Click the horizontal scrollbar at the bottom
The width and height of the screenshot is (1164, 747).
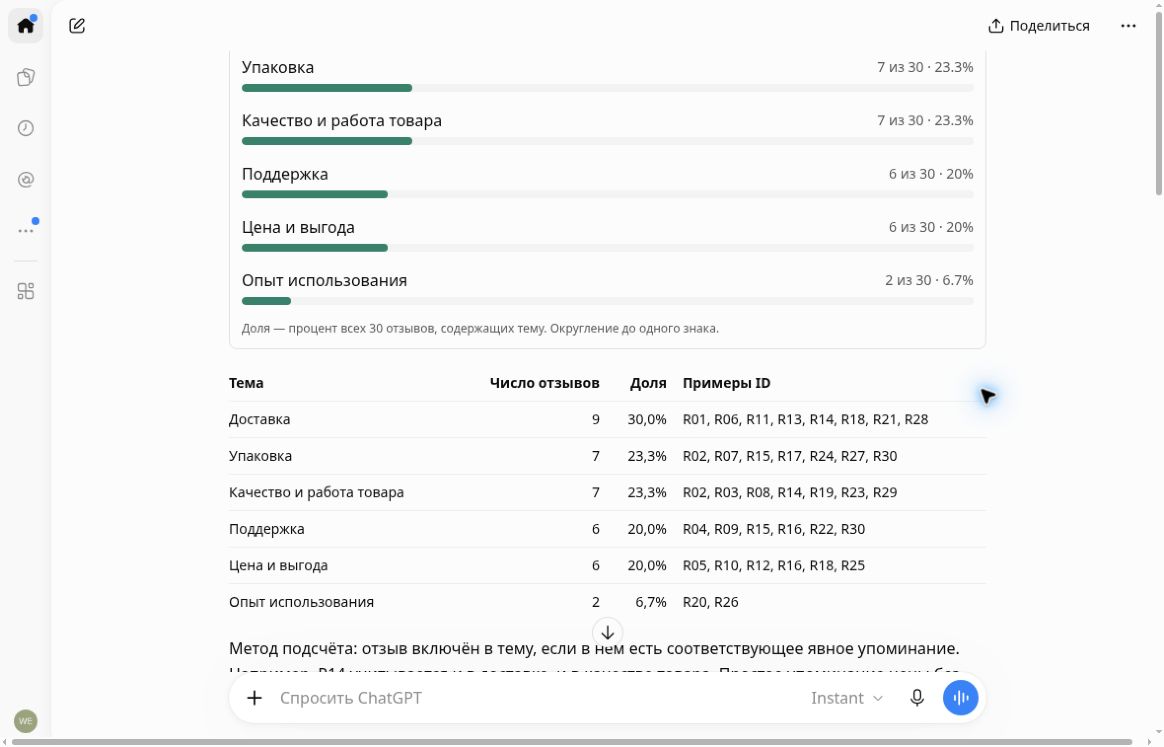572,742
